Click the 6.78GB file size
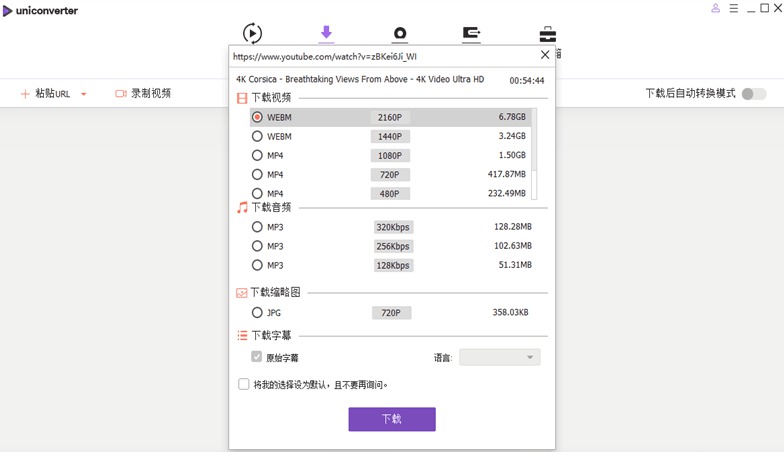784x452 pixels. point(512,116)
